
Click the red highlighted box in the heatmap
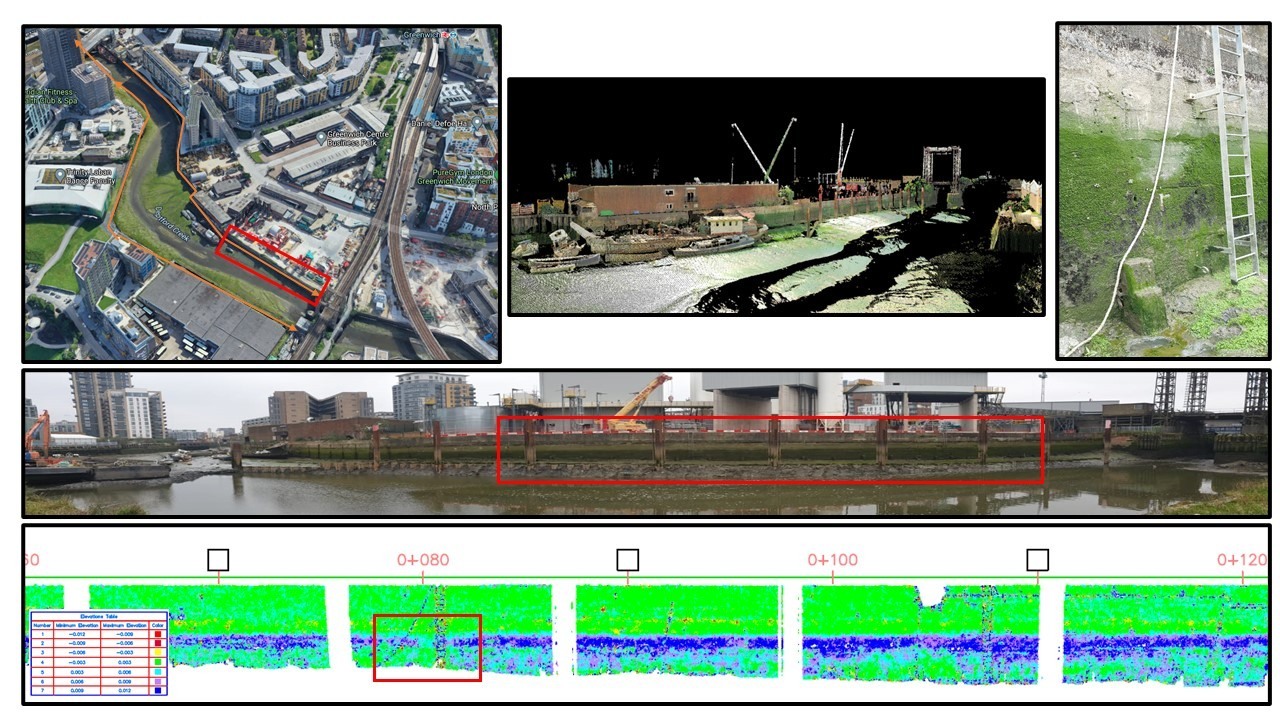(x=427, y=648)
